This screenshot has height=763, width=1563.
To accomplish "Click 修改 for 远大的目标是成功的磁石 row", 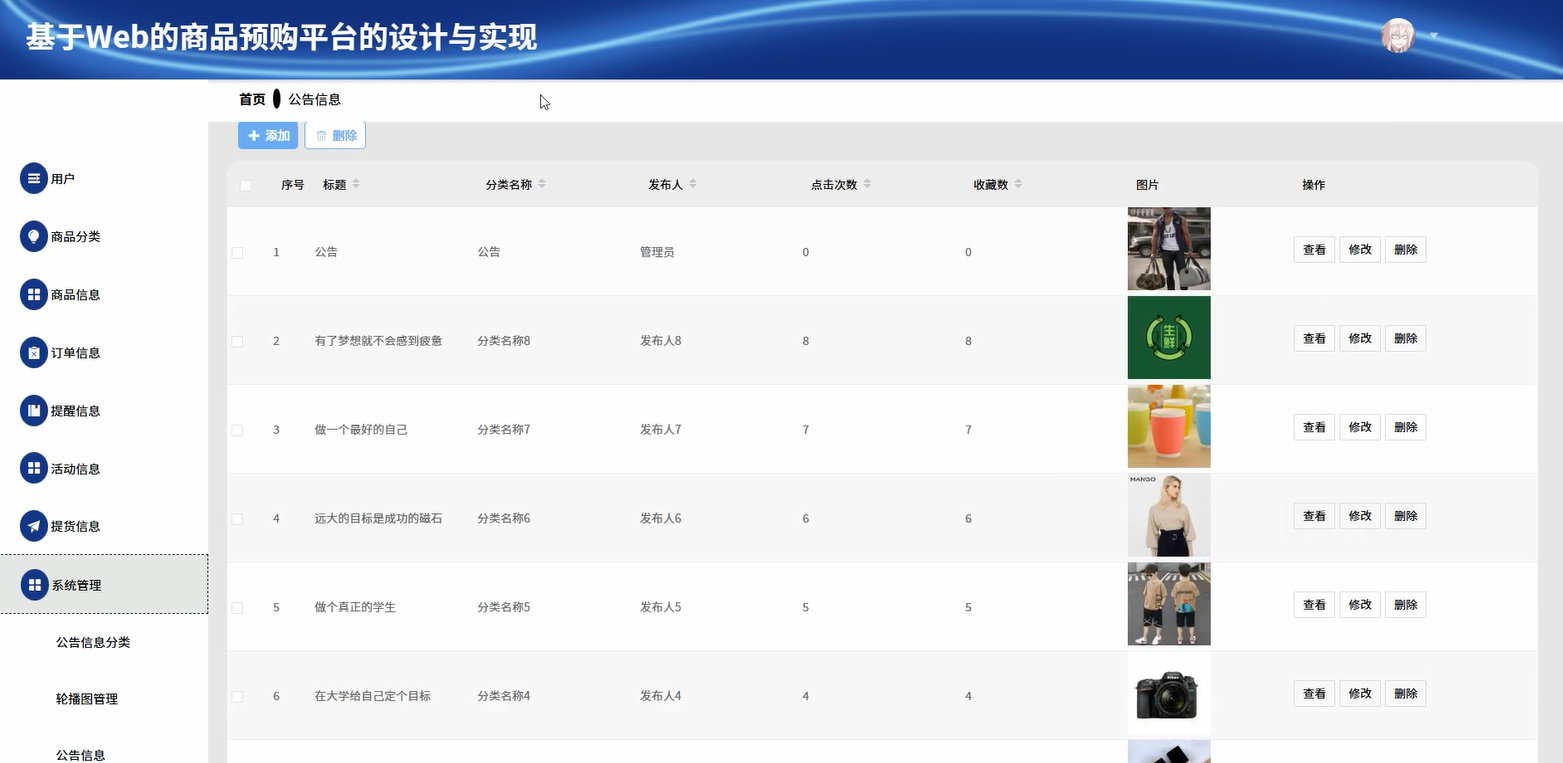I will [1360, 517].
